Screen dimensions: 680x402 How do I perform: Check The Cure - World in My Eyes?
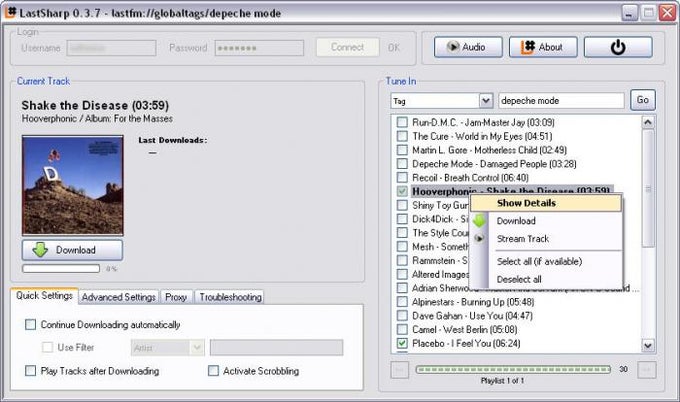click(402, 136)
